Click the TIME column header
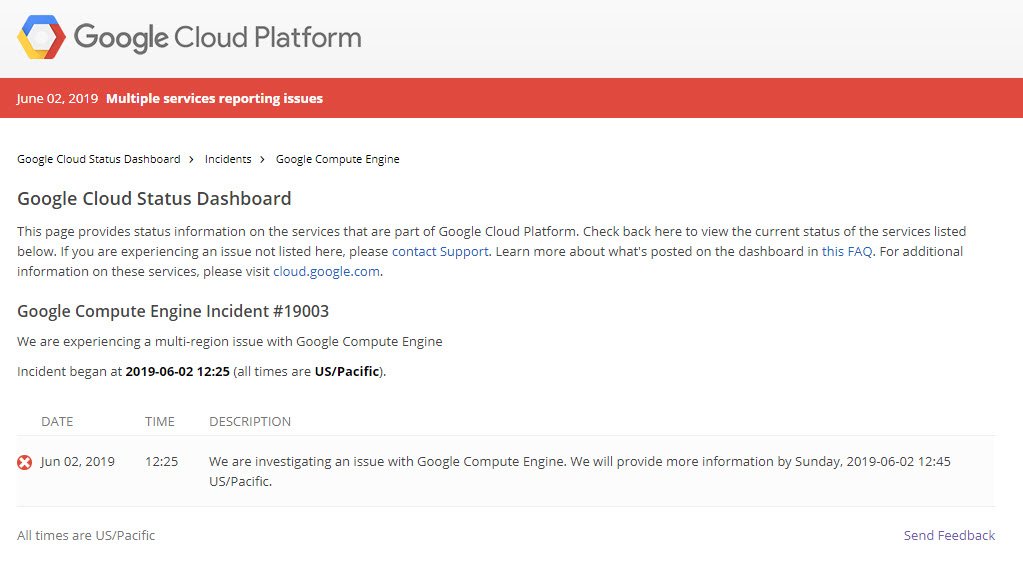Viewport: 1023px width, 567px height. click(x=160, y=421)
